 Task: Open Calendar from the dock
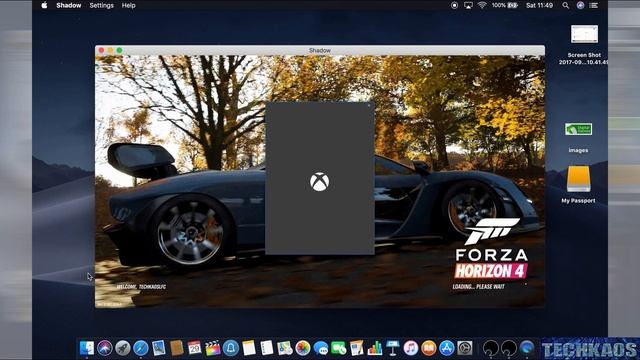click(x=194, y=348)
